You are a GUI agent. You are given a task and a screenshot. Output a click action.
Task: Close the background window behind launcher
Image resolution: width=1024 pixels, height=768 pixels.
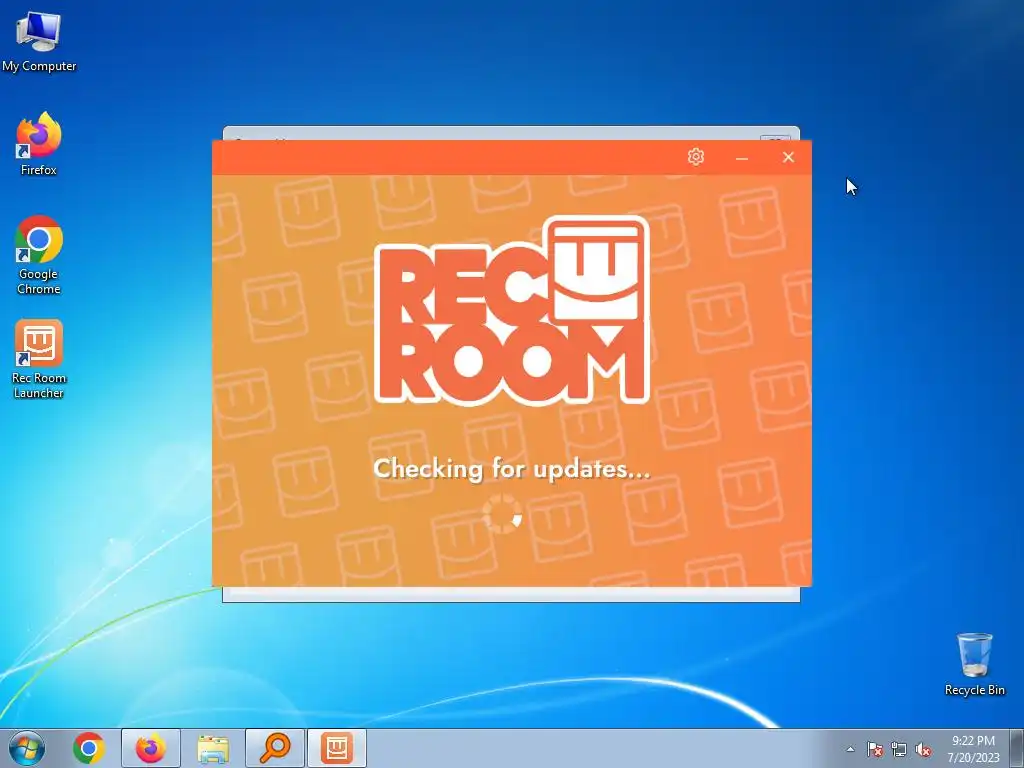(x=775, y=138)
